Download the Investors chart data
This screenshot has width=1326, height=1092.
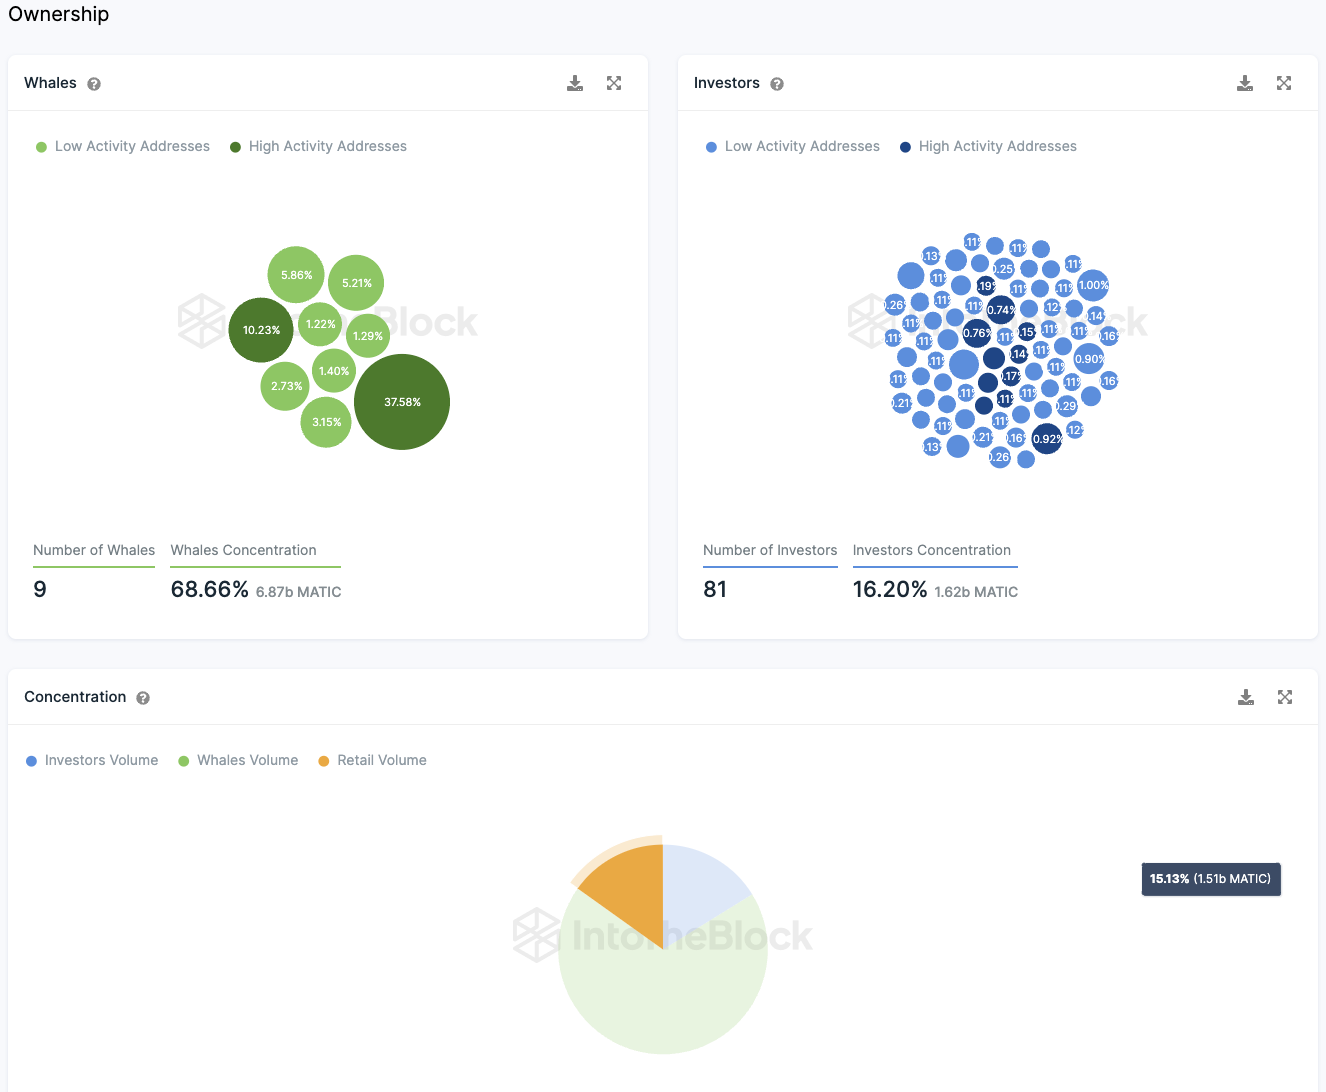(x=1245, y=83)
